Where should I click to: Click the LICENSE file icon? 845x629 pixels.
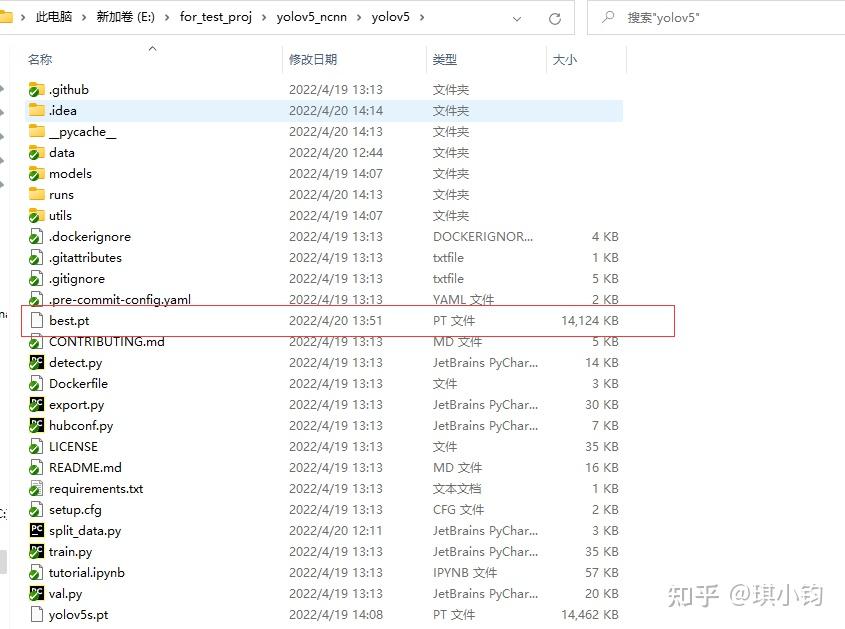click(x=36, y=447)
